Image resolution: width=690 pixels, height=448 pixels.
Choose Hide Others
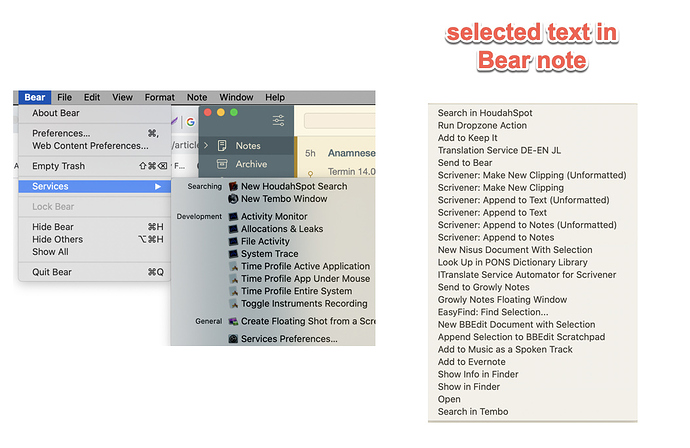pos(95,239)
